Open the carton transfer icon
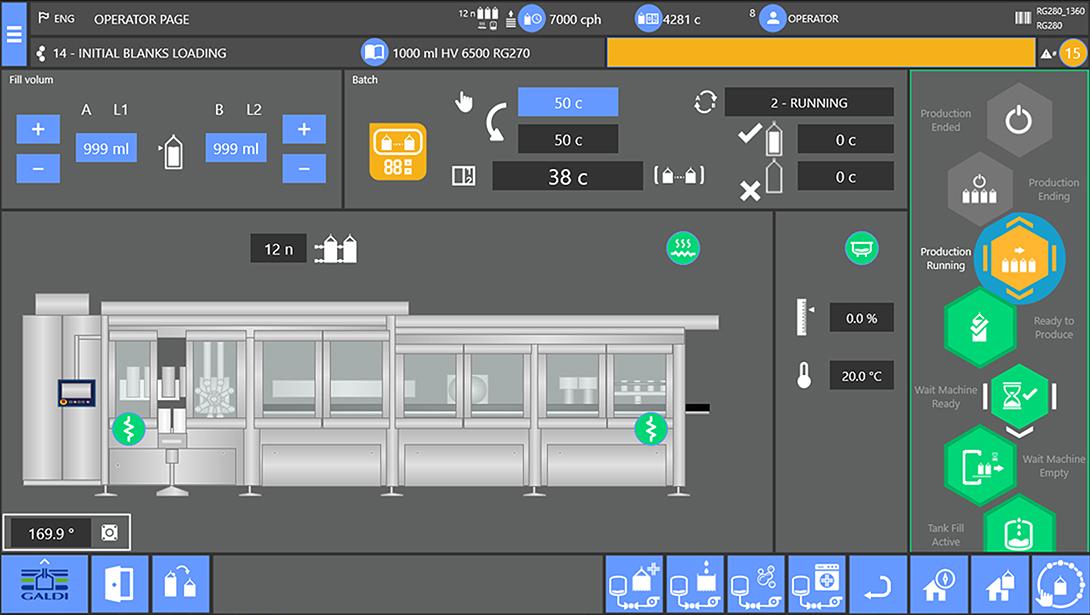The width and height of the screenshot is (1090, 615). coord(181,584)
